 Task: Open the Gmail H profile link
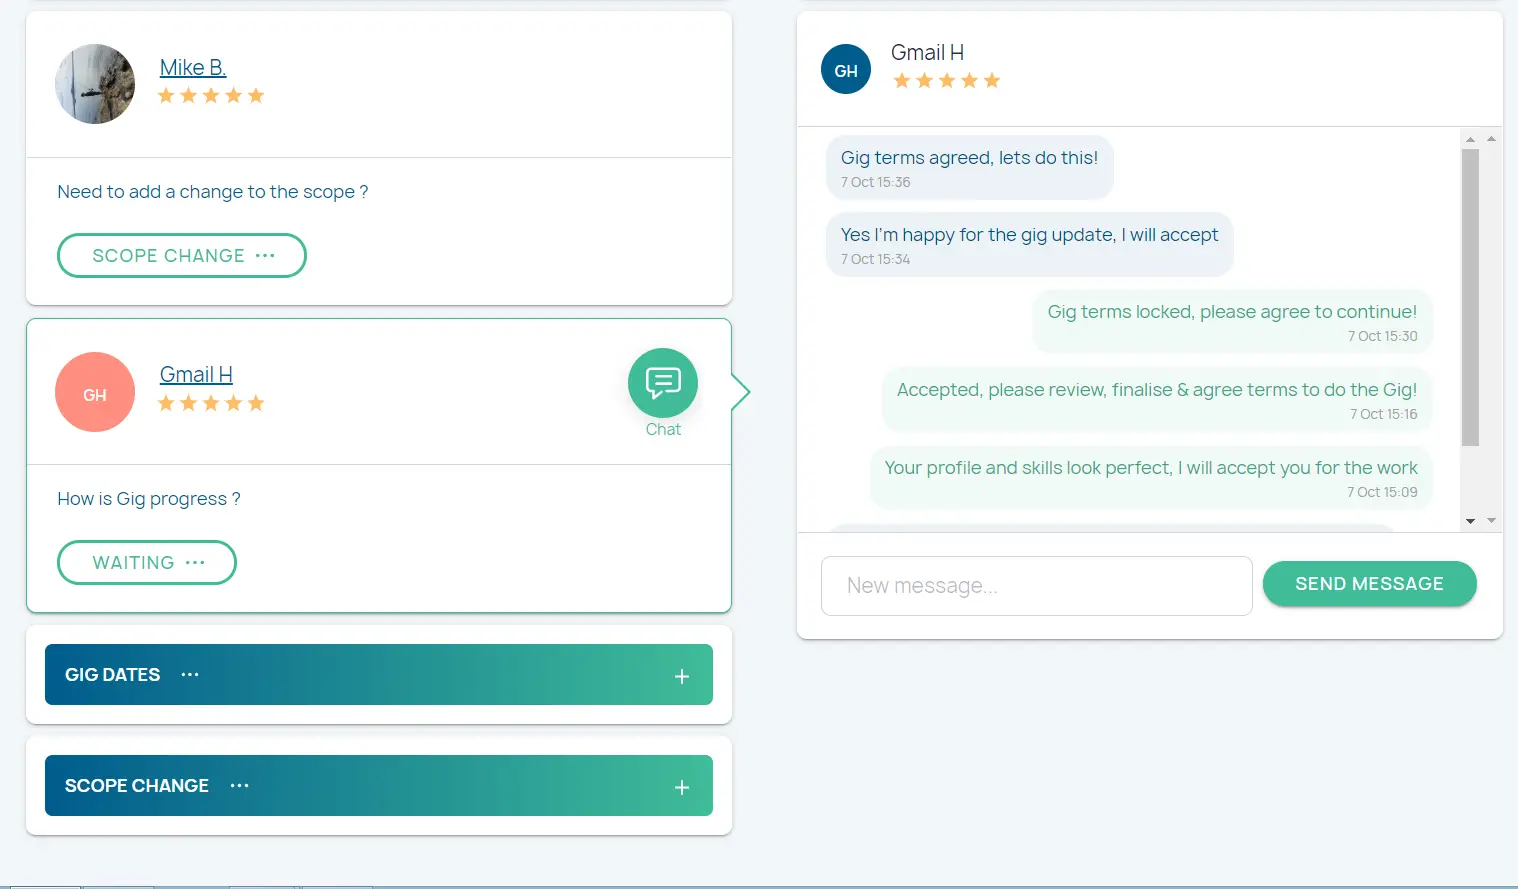pyautogui.click(x=196, y=374)
